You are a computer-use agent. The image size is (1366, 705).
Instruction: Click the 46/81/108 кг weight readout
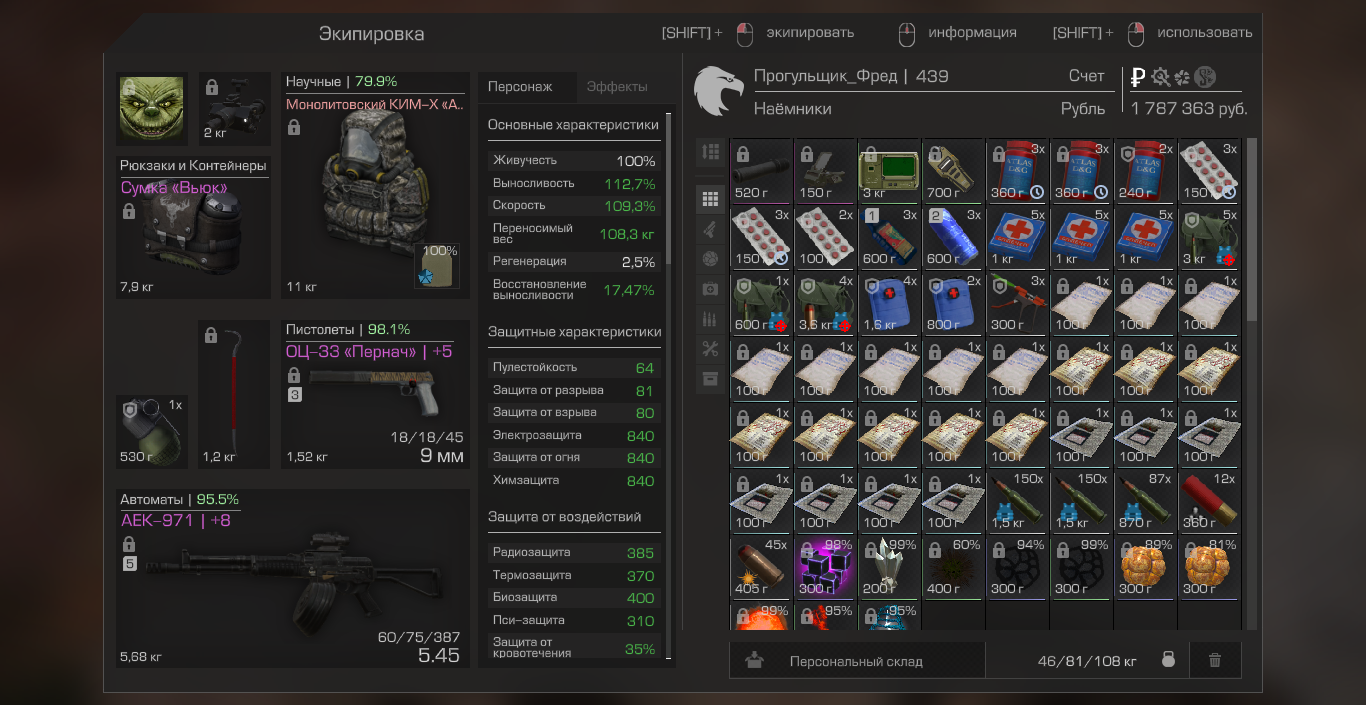[1087, 661]
